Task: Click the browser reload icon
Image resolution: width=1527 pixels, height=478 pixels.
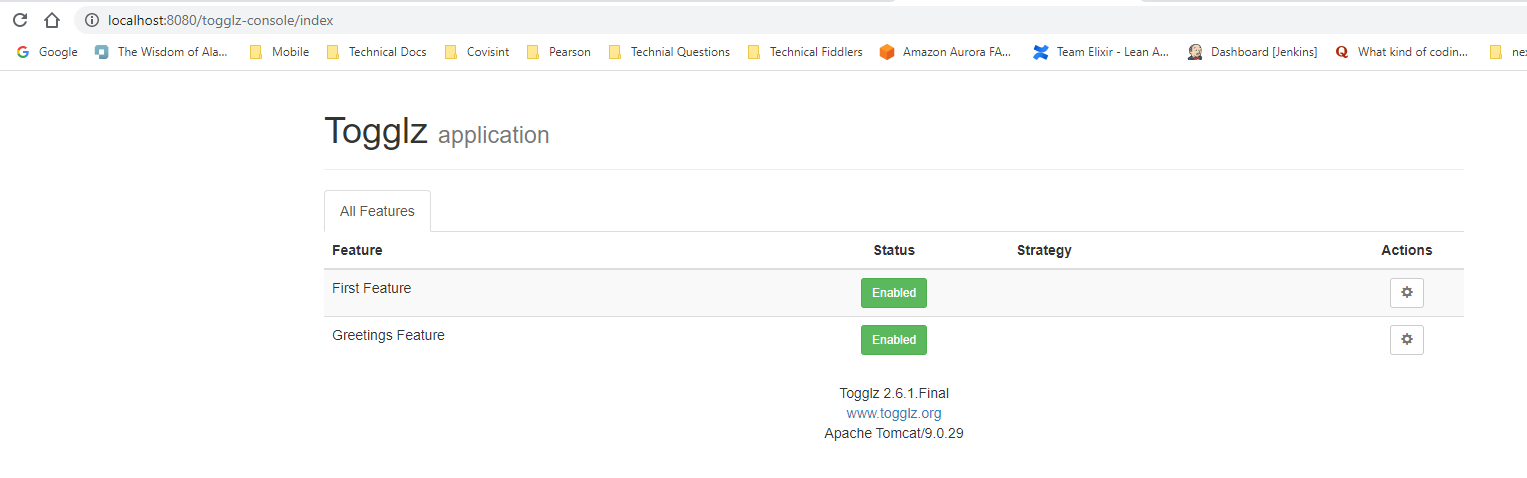Action: point(20,20)
